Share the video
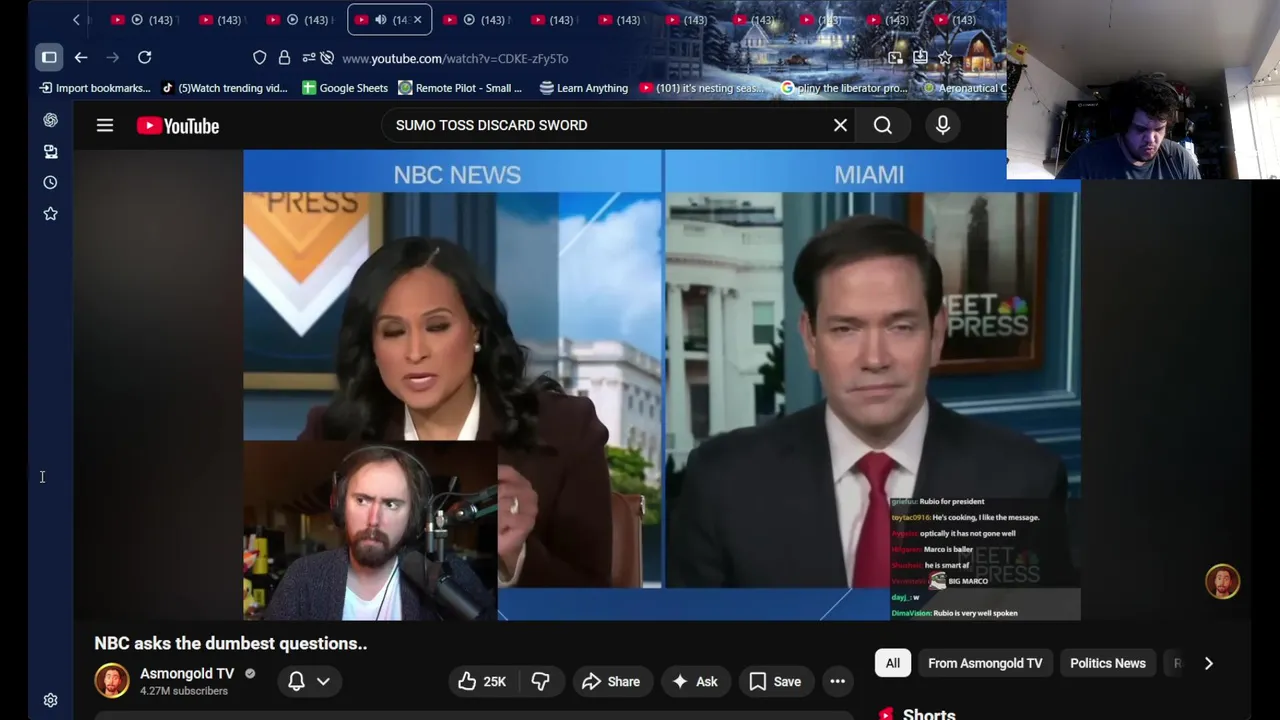 point(611,681)
